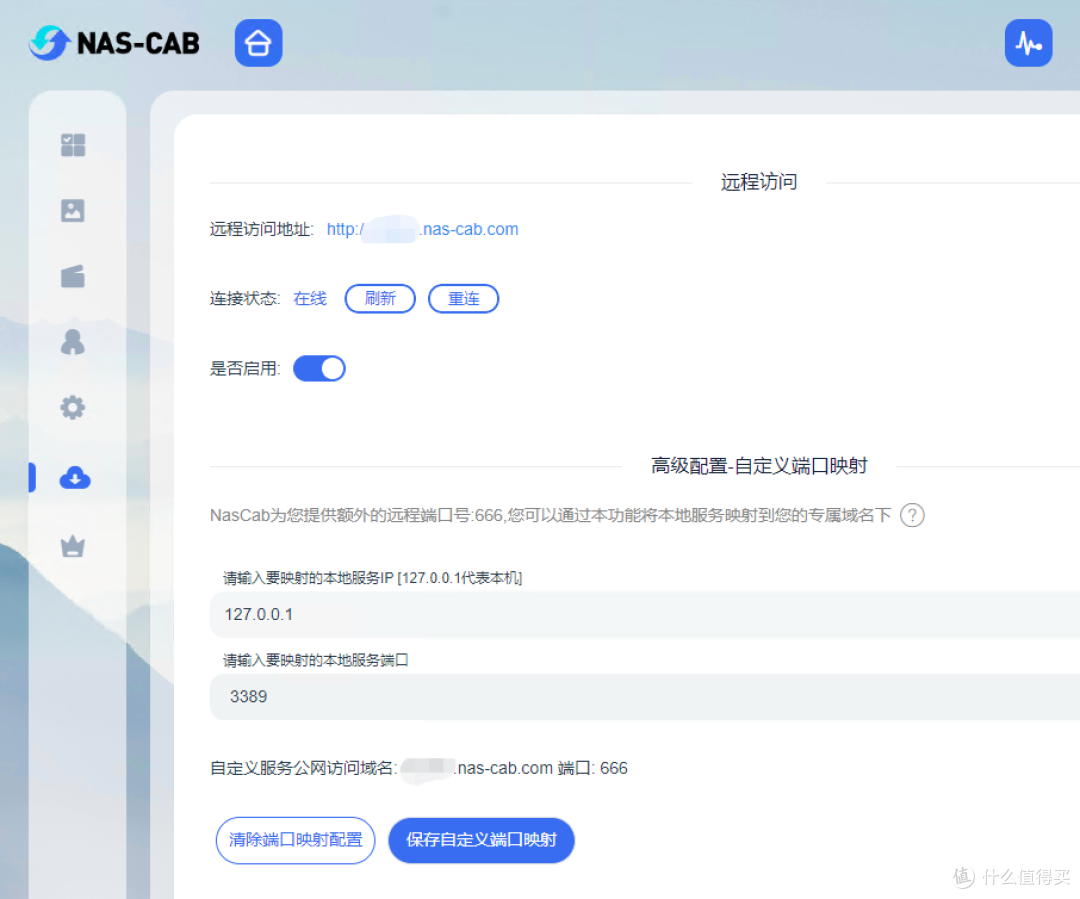Save settings with 保存自定义端口映射 button
Viewport: 1080px width, 899px height.
tap(481, 840)
